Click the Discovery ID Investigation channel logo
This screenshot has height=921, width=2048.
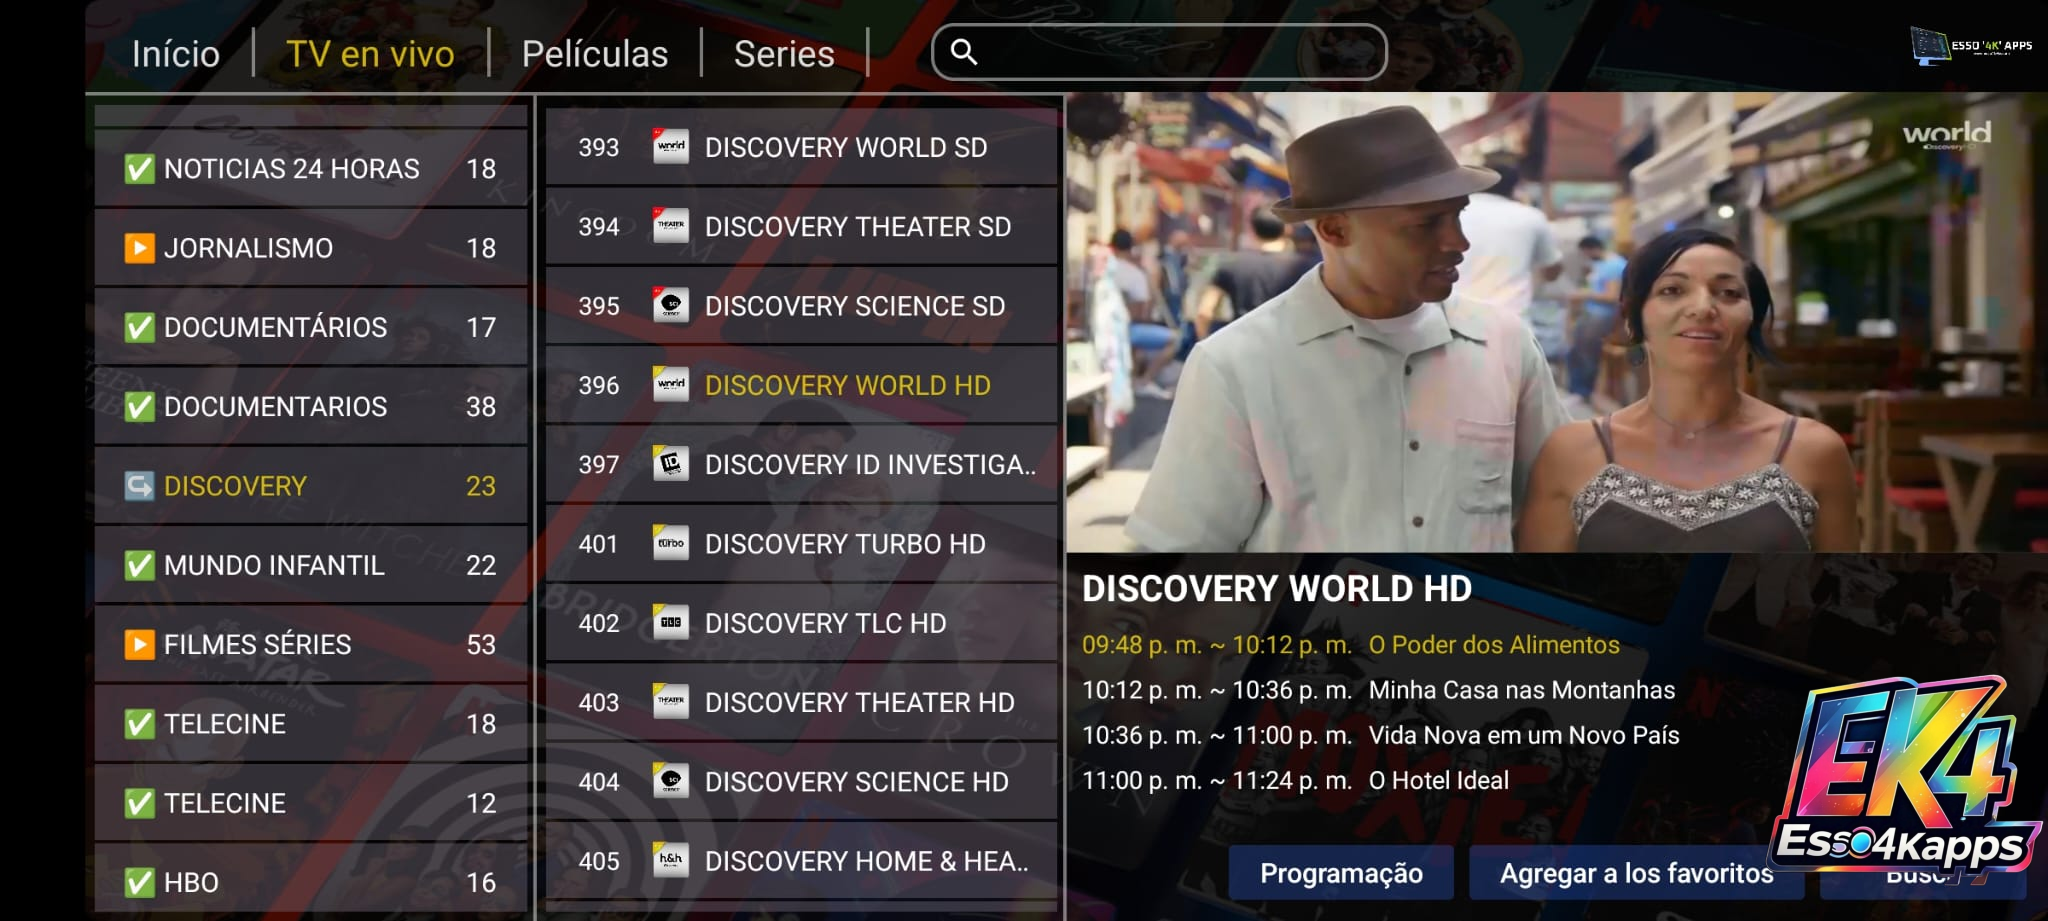(x=671, y=464)
